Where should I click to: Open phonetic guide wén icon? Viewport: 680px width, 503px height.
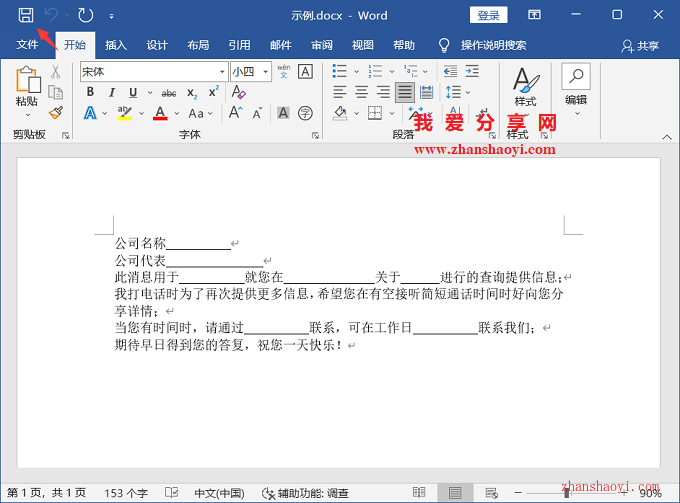(284, 71)
